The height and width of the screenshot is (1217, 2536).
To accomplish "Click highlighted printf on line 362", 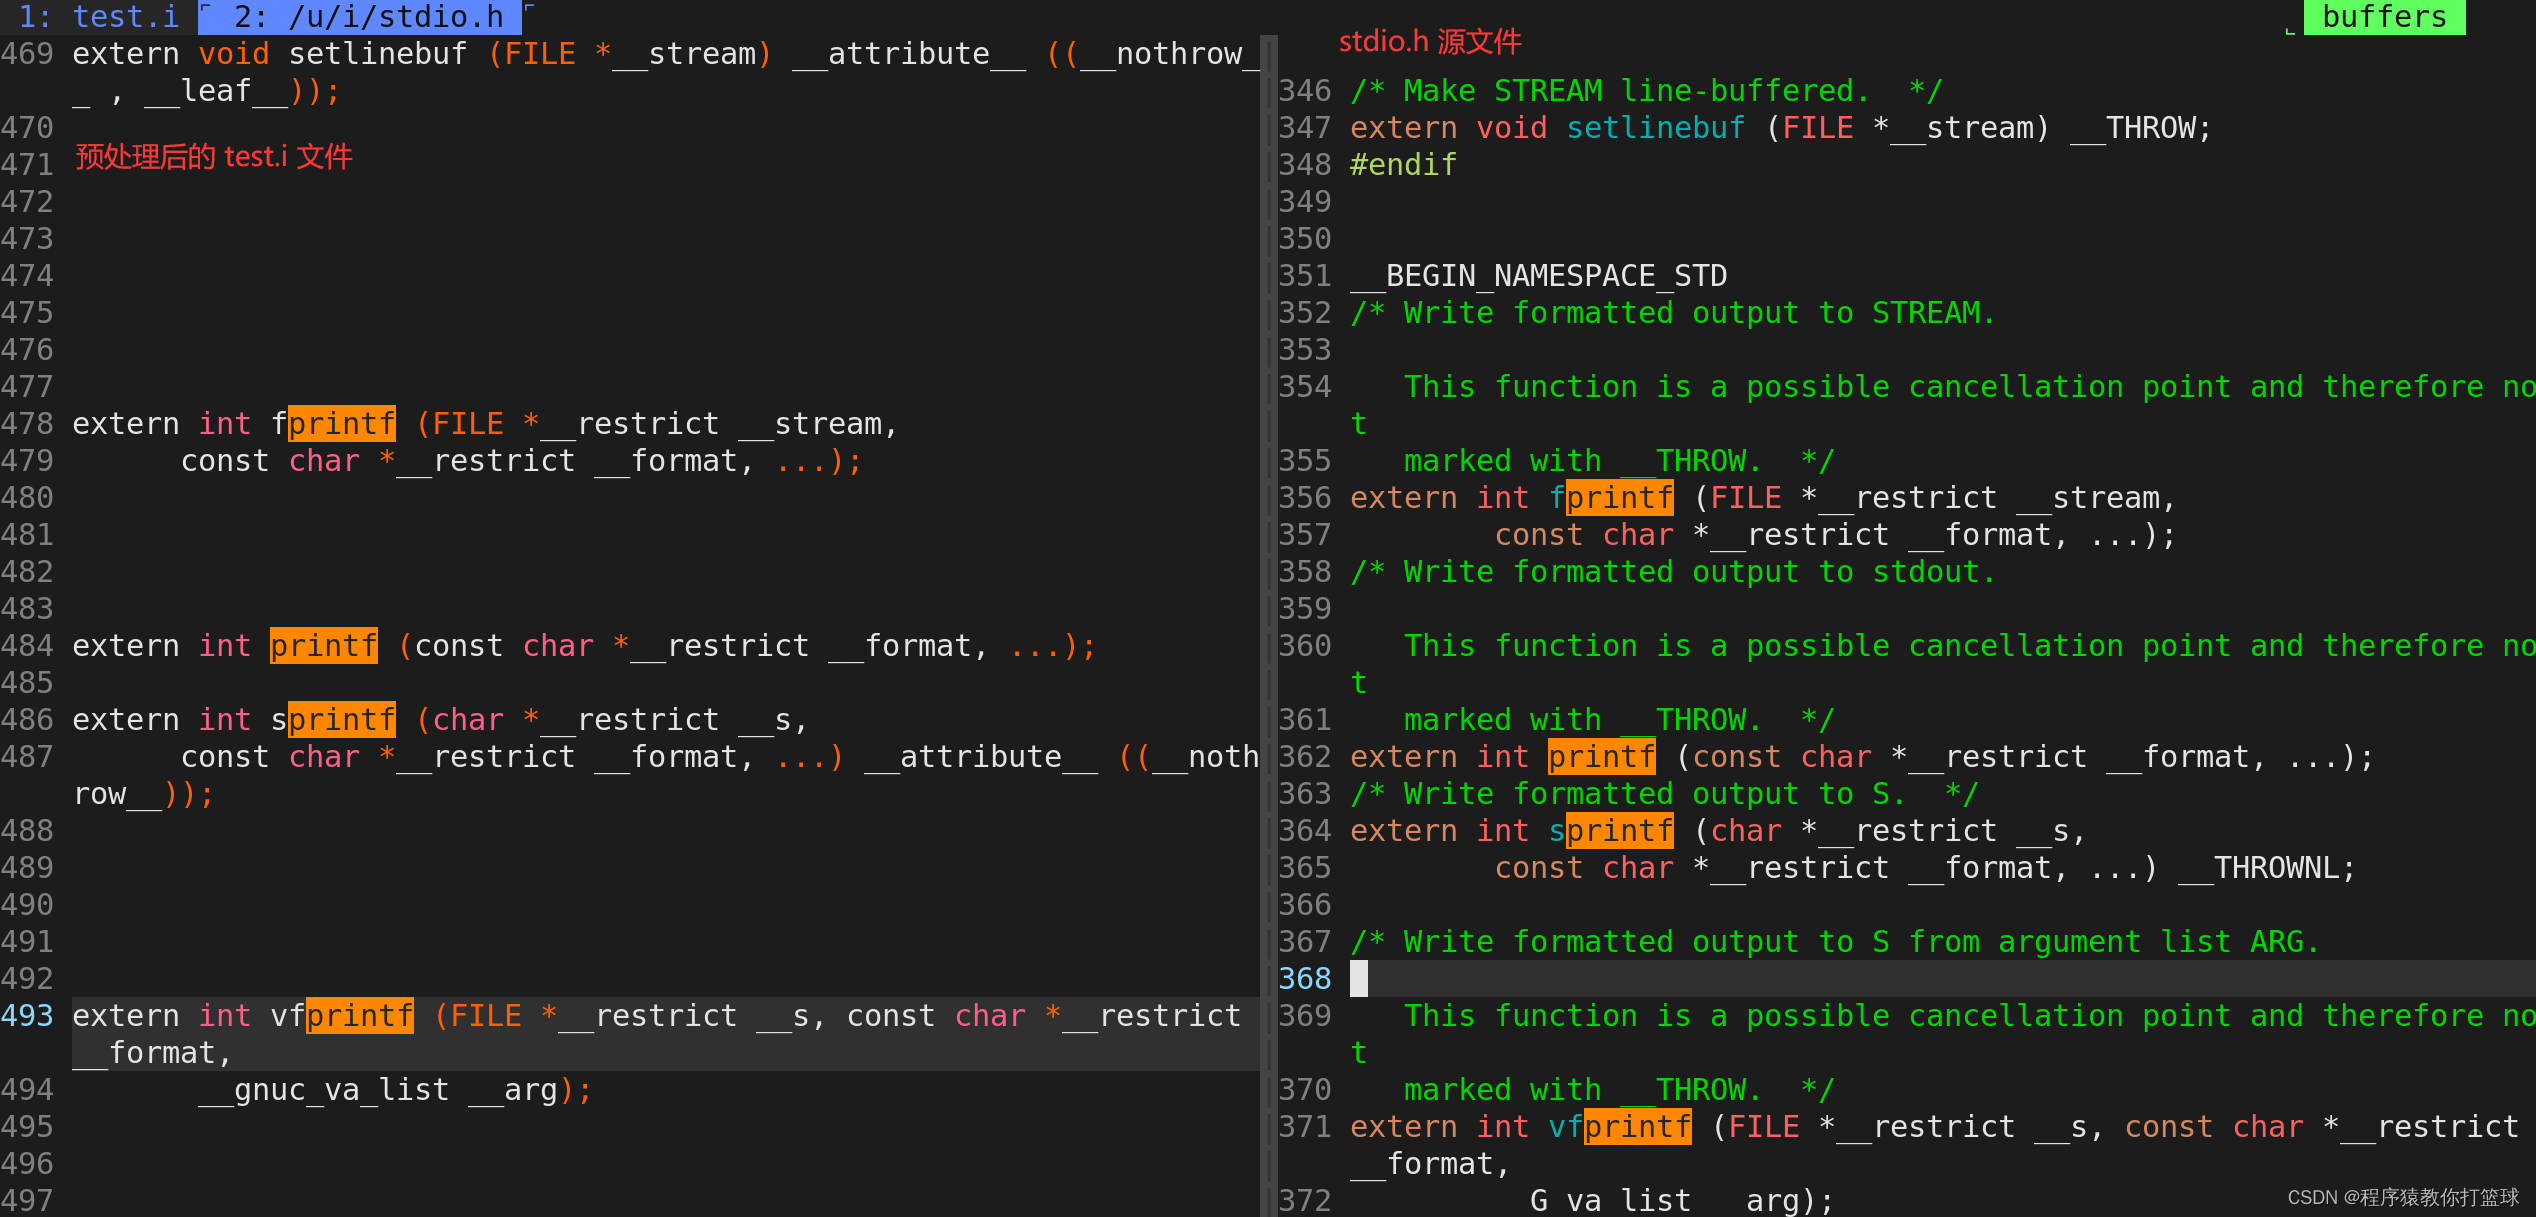I will coord(1602,757).
